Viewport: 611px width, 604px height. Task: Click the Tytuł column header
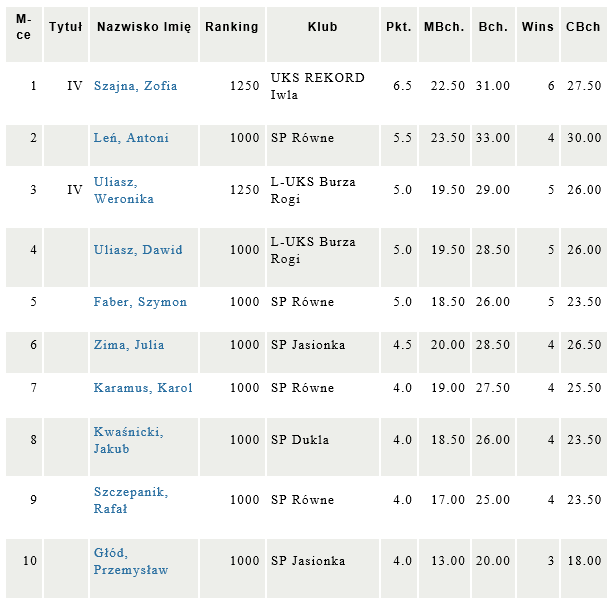click(65, 27)
